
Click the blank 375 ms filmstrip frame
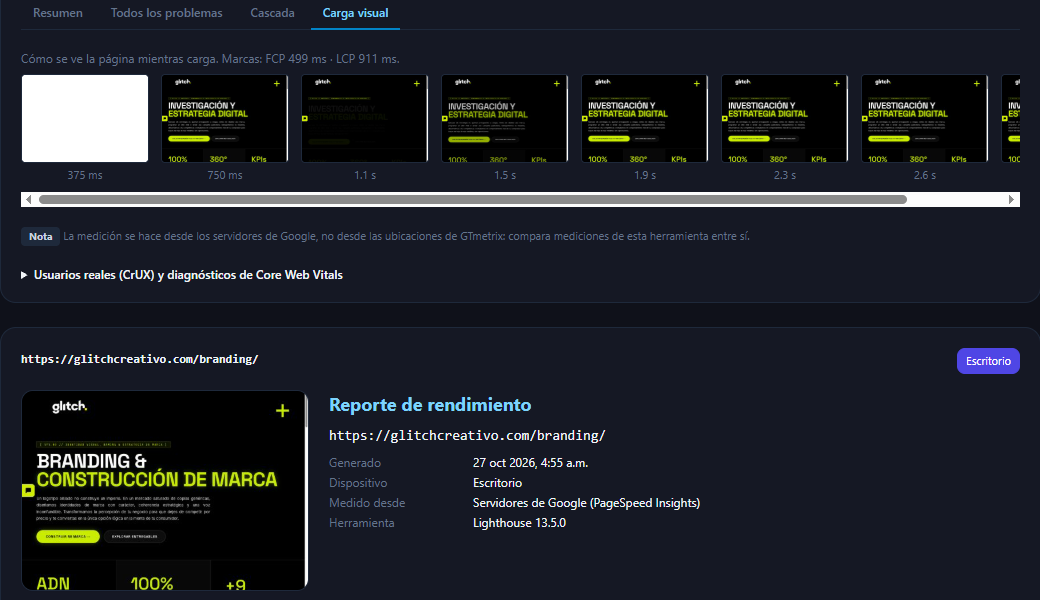(x=85, y=118)
